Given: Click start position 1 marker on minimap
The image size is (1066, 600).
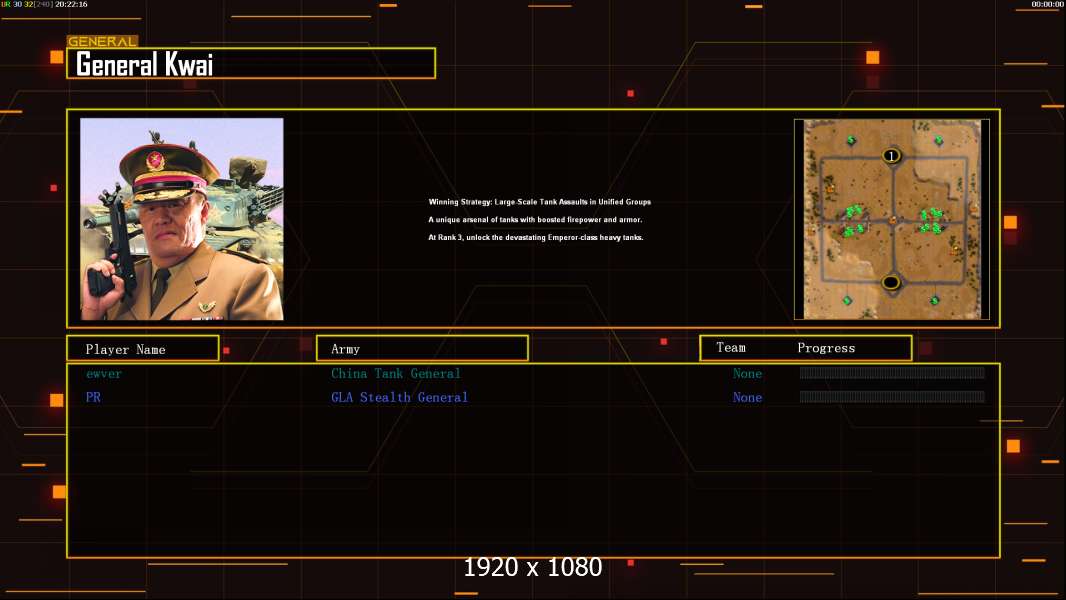Looking at the screenshot, I should [892, 155].
